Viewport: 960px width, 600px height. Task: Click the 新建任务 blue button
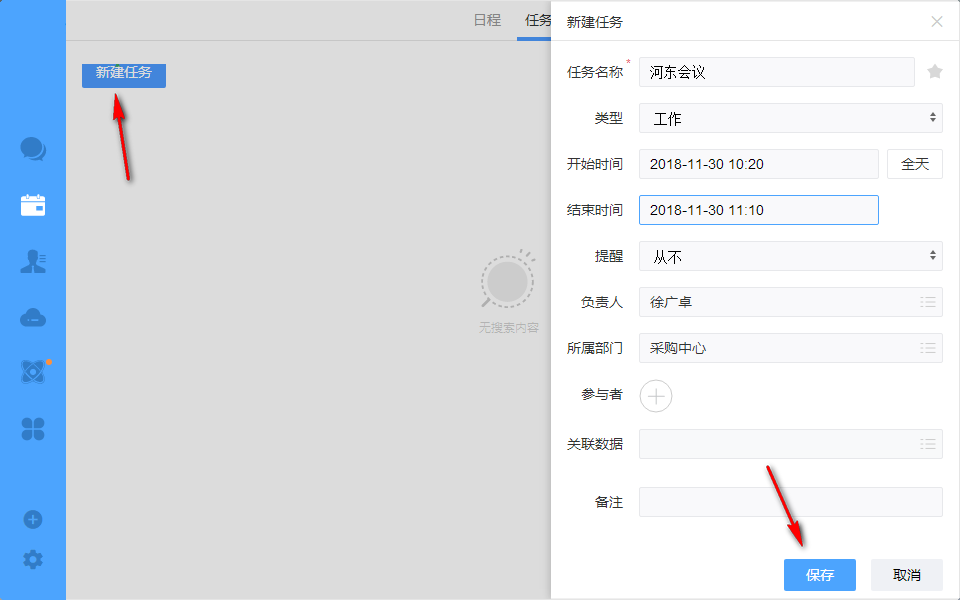pos(123,75)
